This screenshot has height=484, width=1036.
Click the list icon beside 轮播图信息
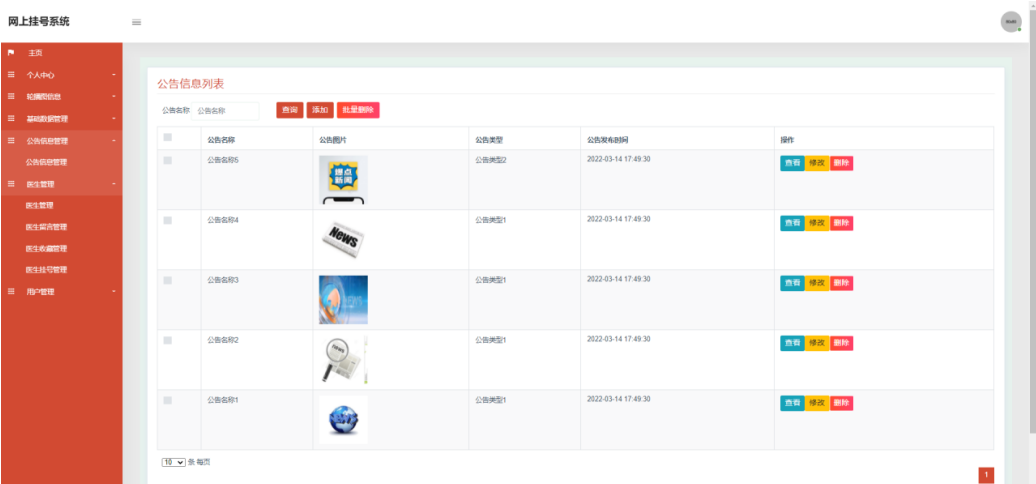[x=11, y=96]
